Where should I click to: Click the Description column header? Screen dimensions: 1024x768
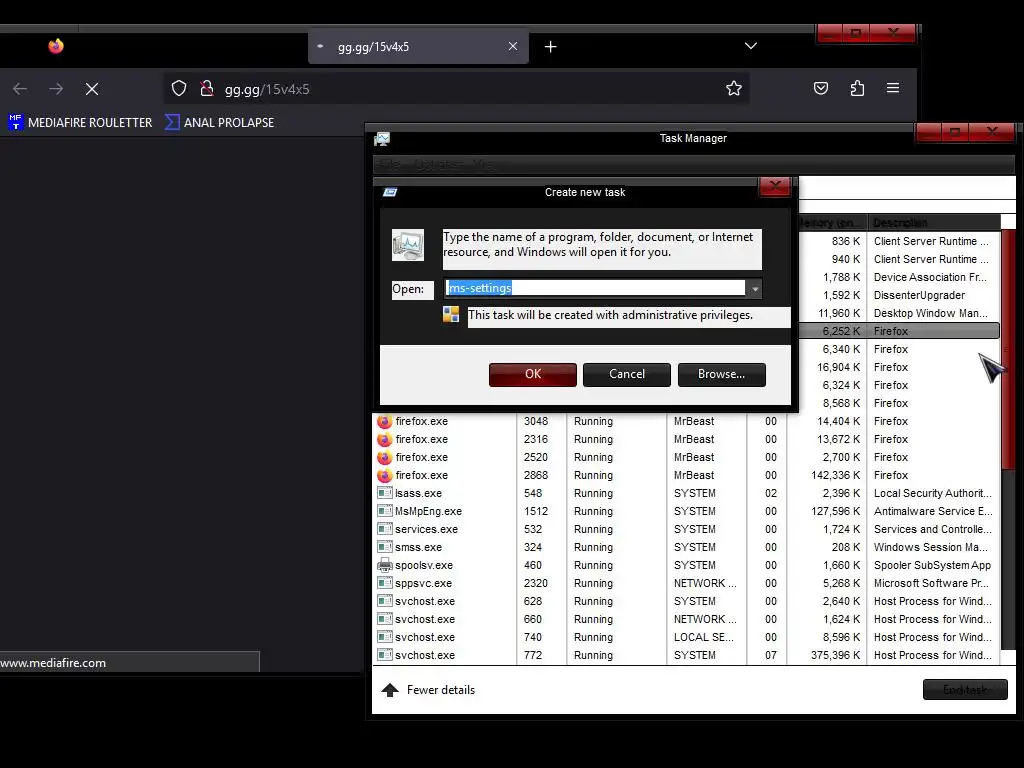click(x=934, y=223)
